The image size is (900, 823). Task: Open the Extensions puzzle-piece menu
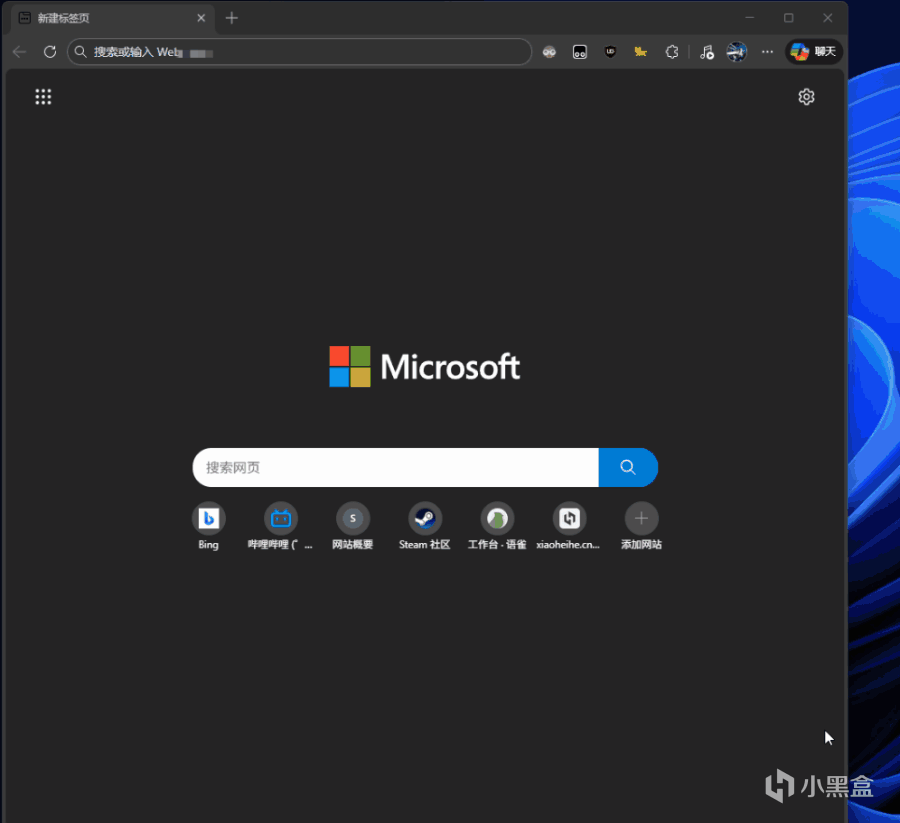[x=672, y=52]
